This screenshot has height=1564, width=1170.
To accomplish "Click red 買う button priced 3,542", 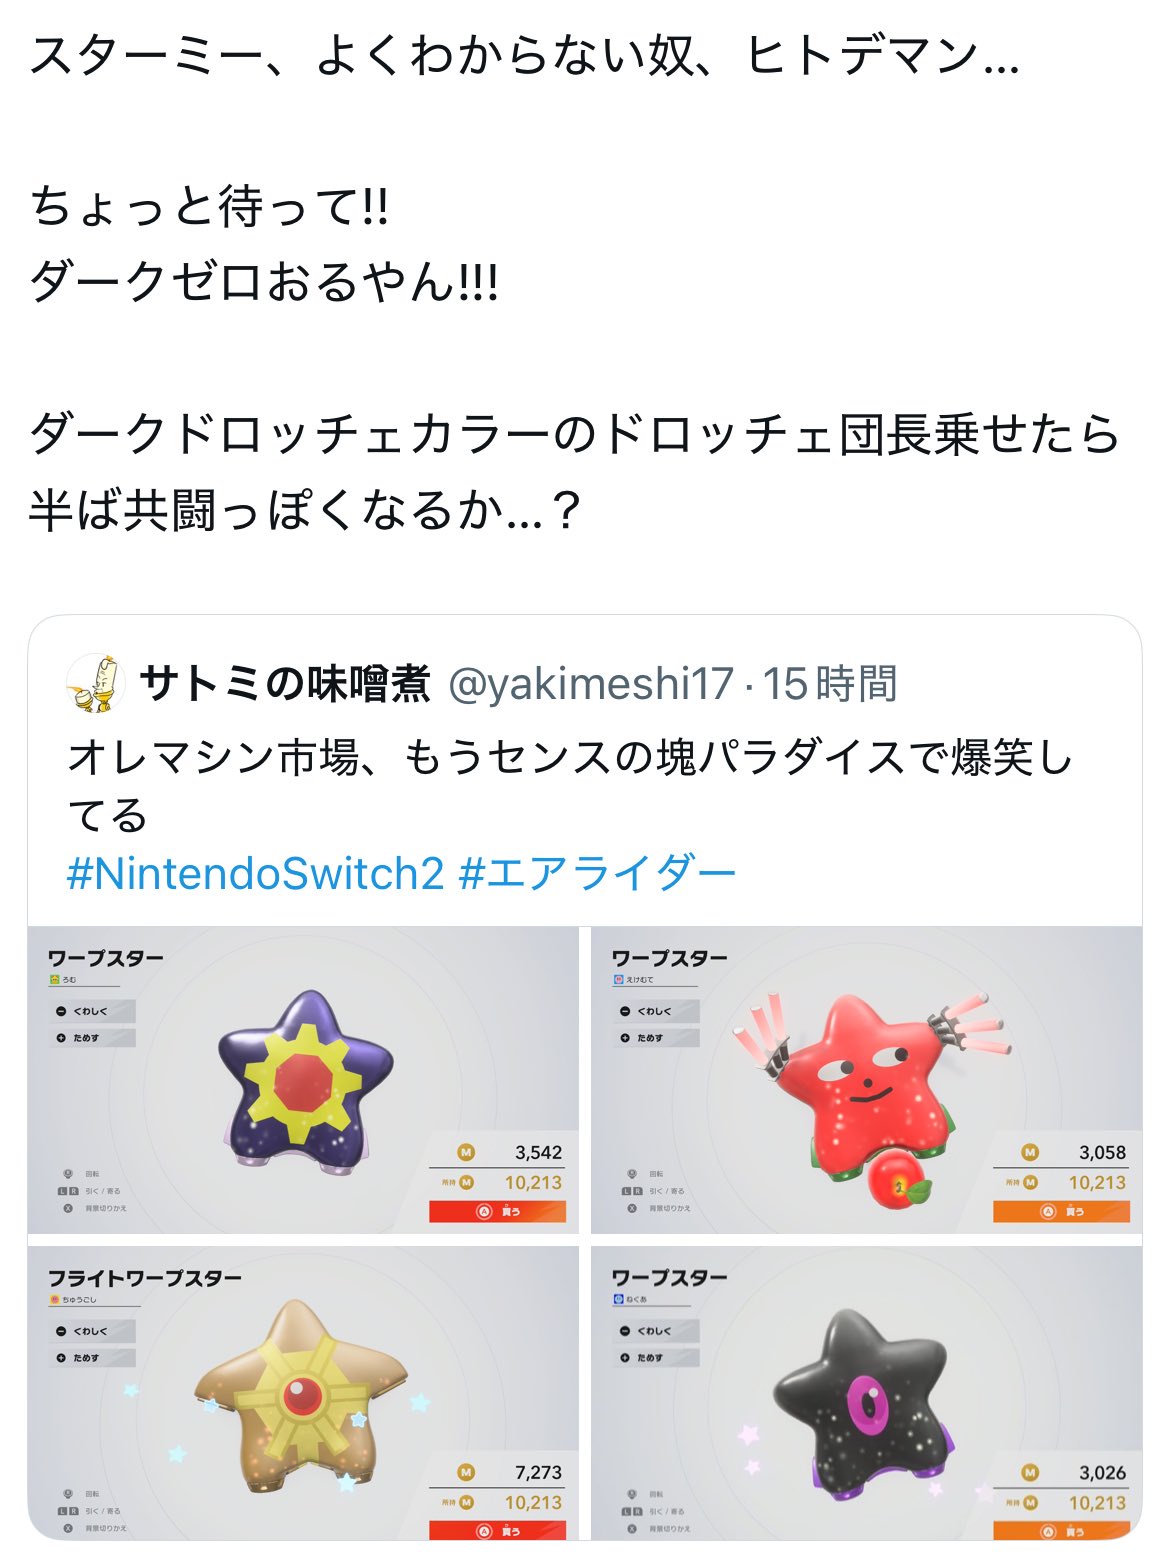I will tap(497, 1211).
